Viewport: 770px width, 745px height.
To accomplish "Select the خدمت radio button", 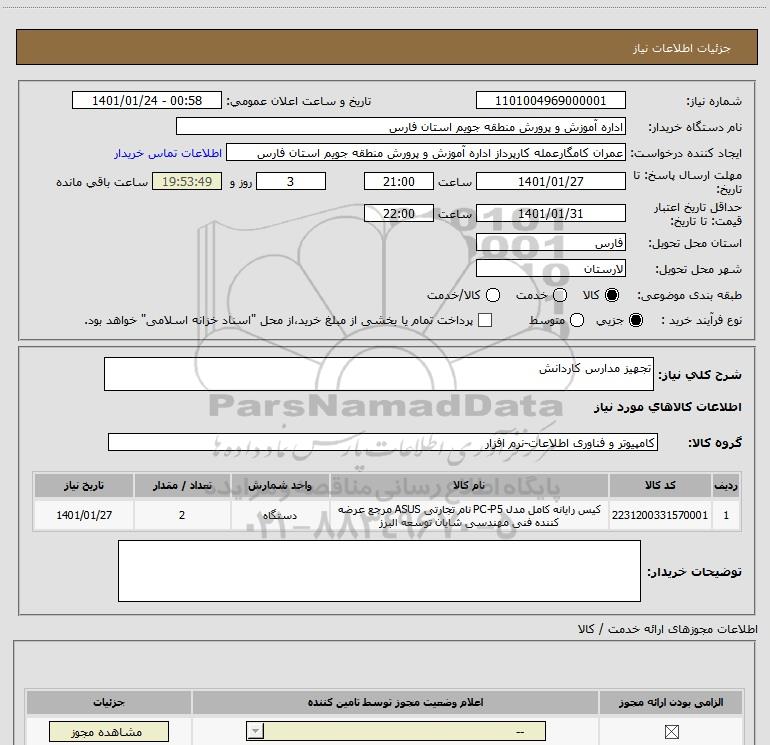I will [x=560, y=295].
